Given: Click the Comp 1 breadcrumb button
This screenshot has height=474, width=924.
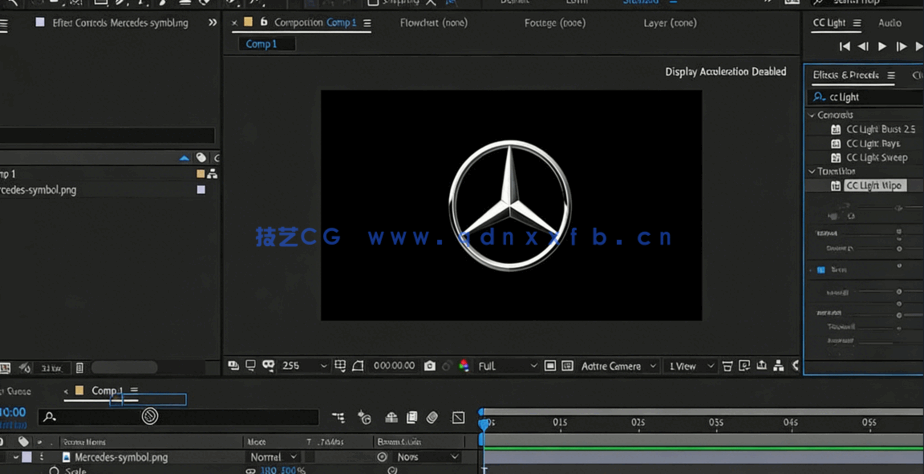Looking at the screenshot, I should pyautogui.click(x=262, y=44).
